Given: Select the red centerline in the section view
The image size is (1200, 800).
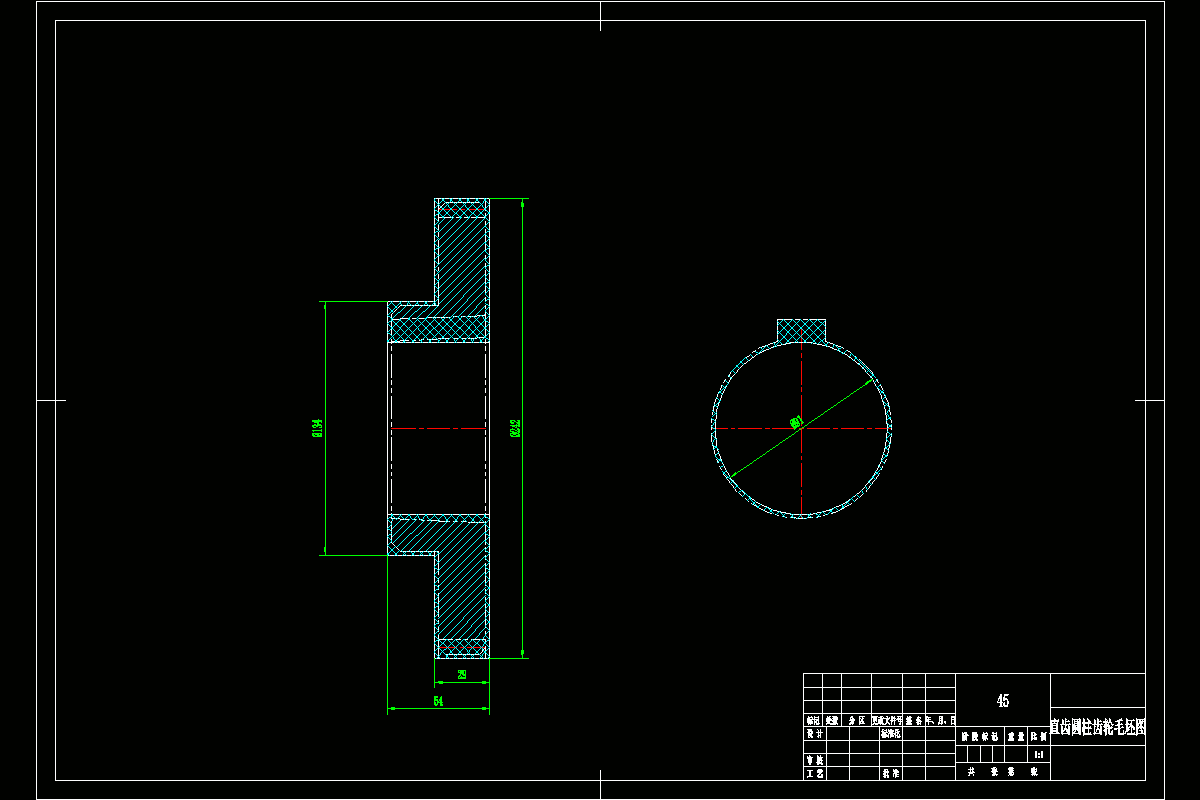Looking at the screenshot, I should (438, 428).
